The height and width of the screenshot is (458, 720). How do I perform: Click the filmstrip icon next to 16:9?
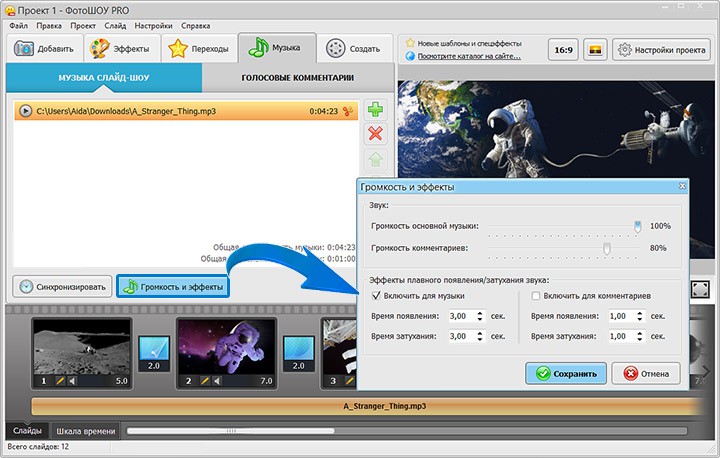coord(595,50)
